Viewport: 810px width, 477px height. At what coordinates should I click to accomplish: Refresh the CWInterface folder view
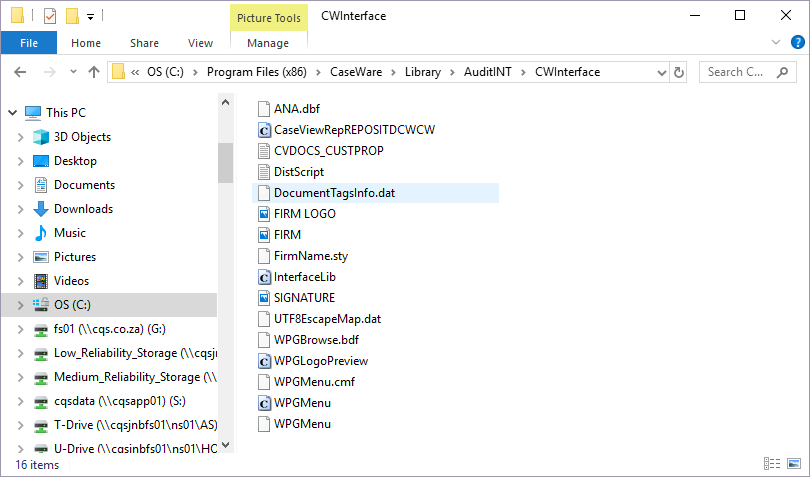[679, 72]
